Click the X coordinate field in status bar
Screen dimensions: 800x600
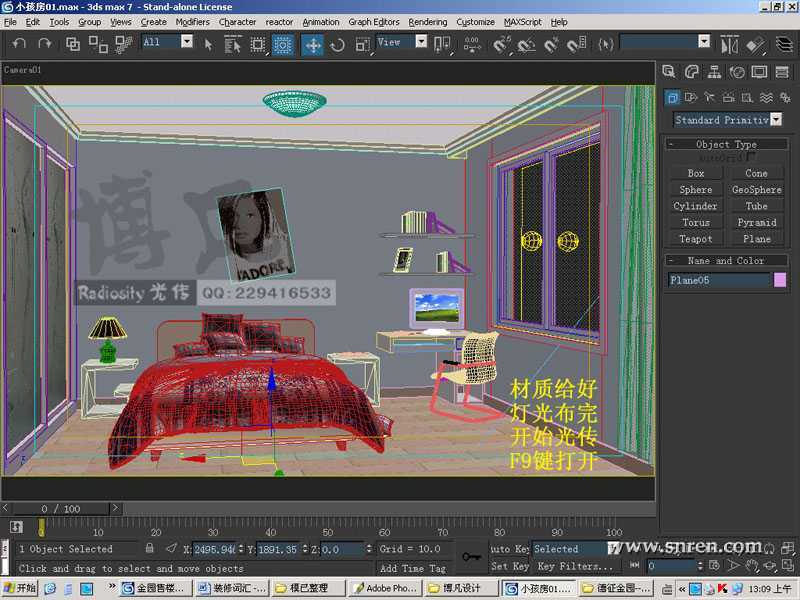click(214, 549)
